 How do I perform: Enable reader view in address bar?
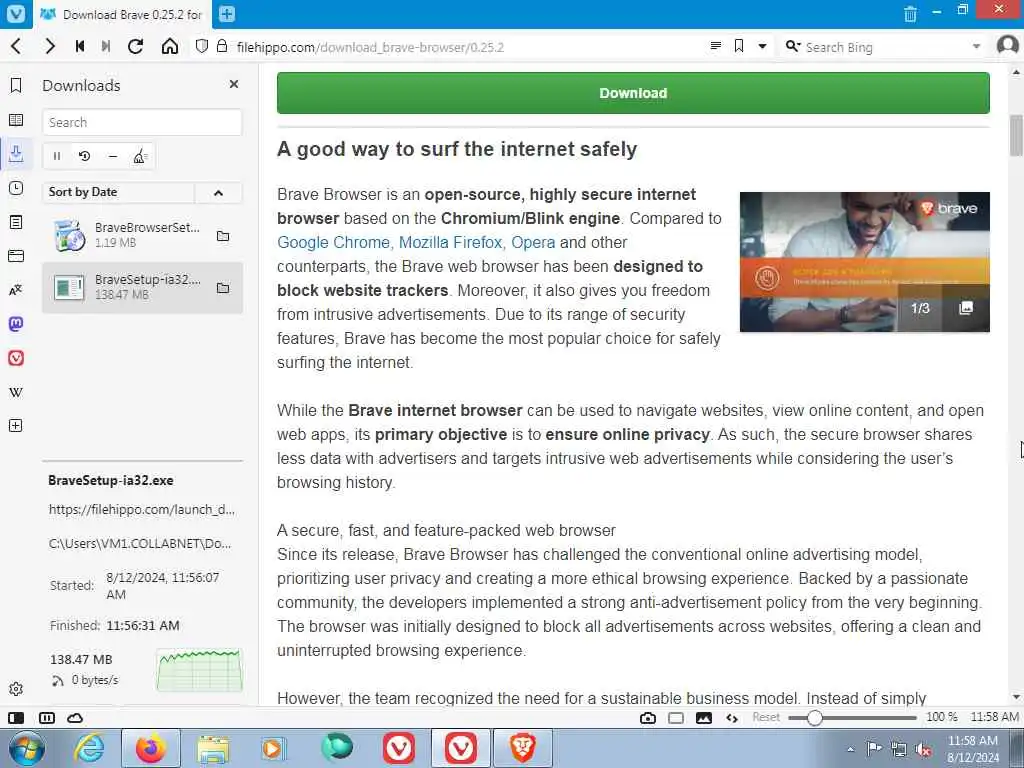(716, 46)
